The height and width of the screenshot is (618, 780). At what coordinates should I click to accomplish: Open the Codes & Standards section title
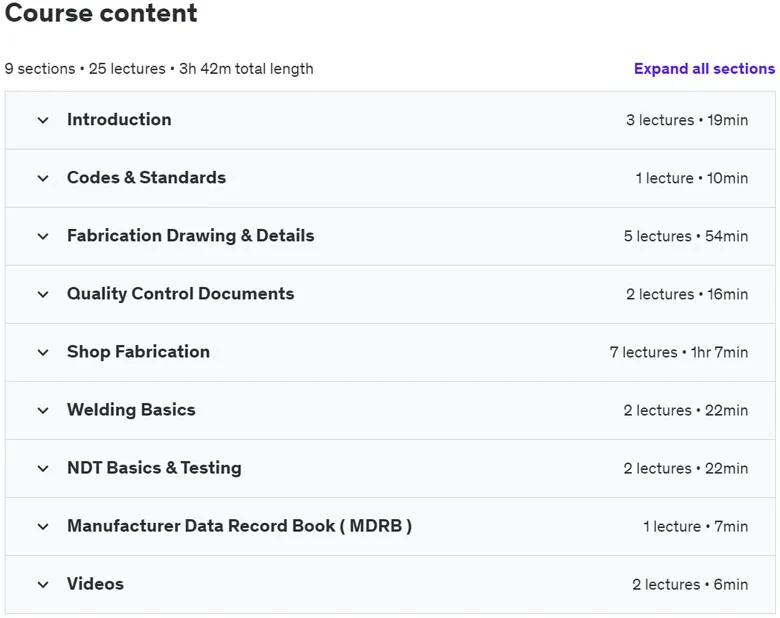click(x=146, y=178)
